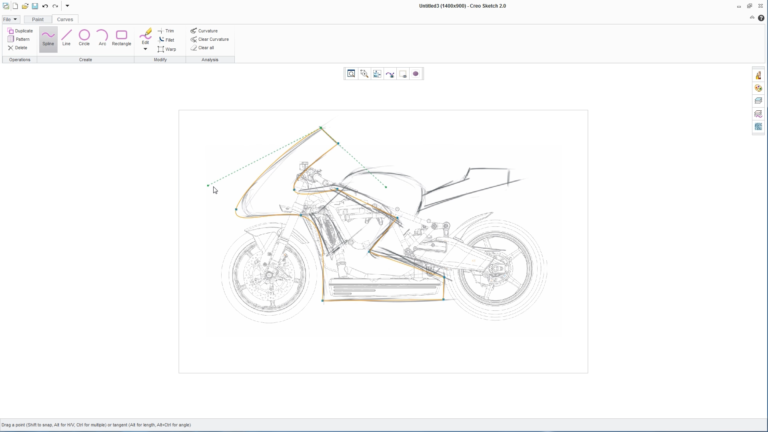Click Delete in Operations group
Image resolution: width=768 pixels, height=432 pixels.
pos(18,48)
